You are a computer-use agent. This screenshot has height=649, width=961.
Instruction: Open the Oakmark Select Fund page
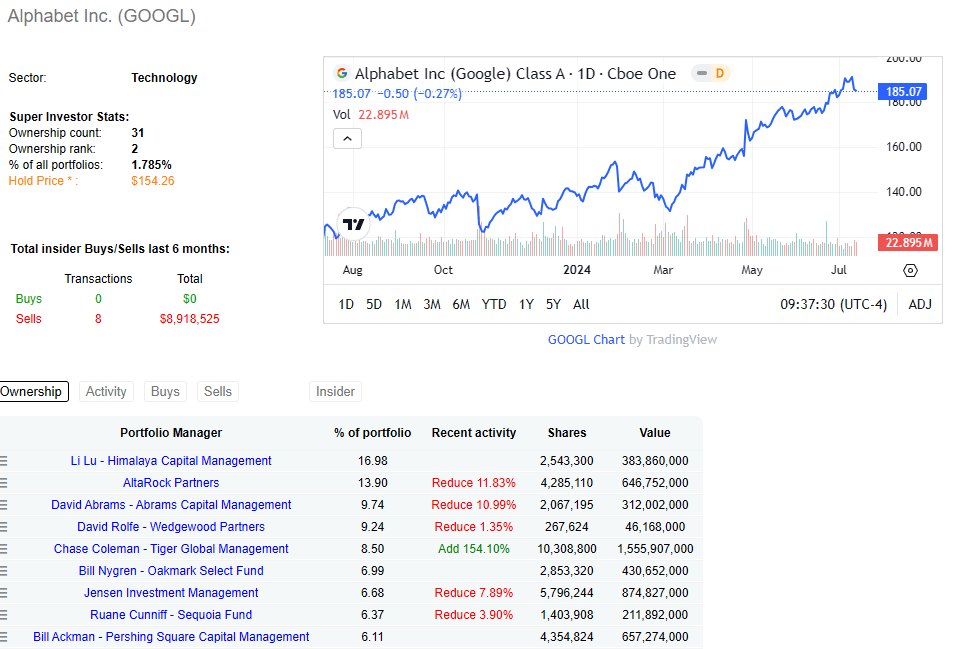pos(170,570)
